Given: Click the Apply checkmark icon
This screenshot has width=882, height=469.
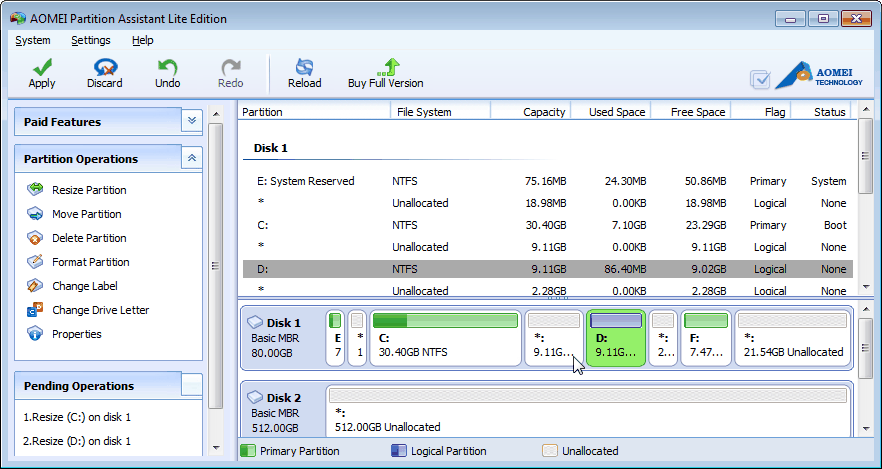Looking at the screenshot, I should click(42, 67).
